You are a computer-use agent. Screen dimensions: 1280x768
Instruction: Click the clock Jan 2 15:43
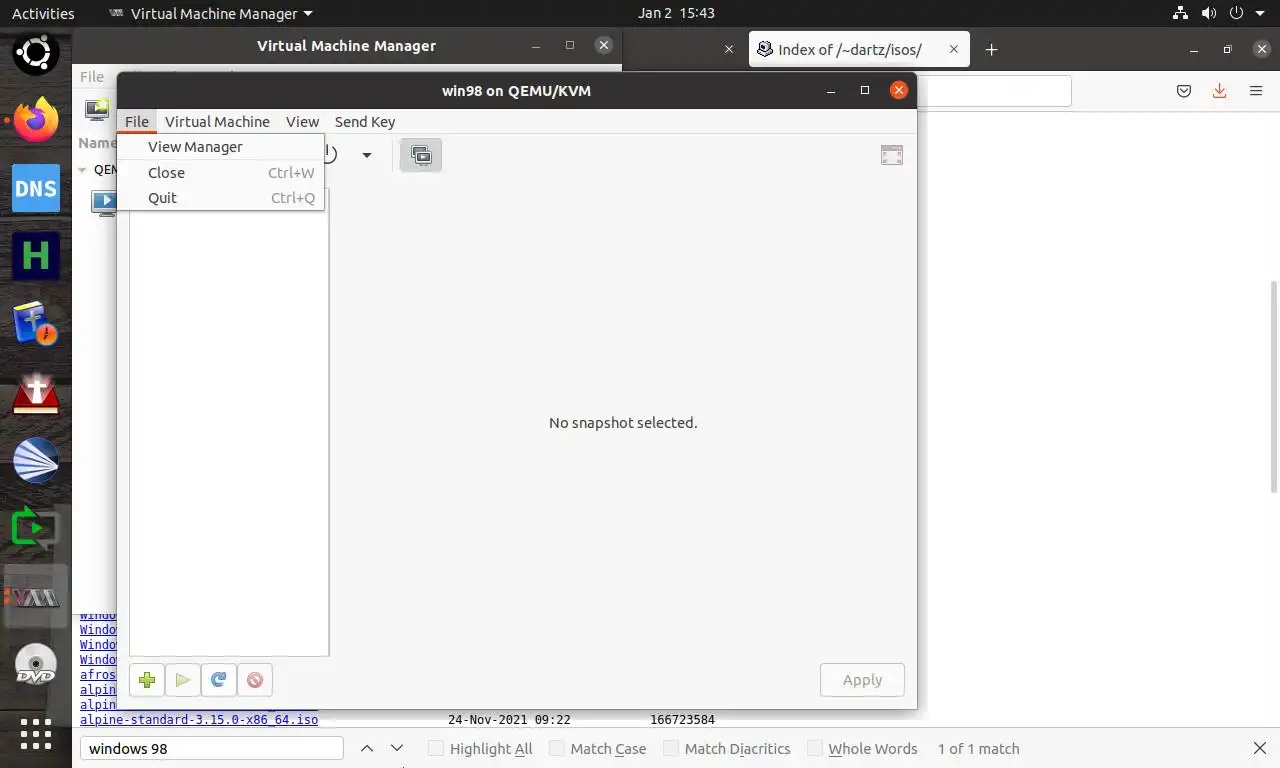coord(676,13)
